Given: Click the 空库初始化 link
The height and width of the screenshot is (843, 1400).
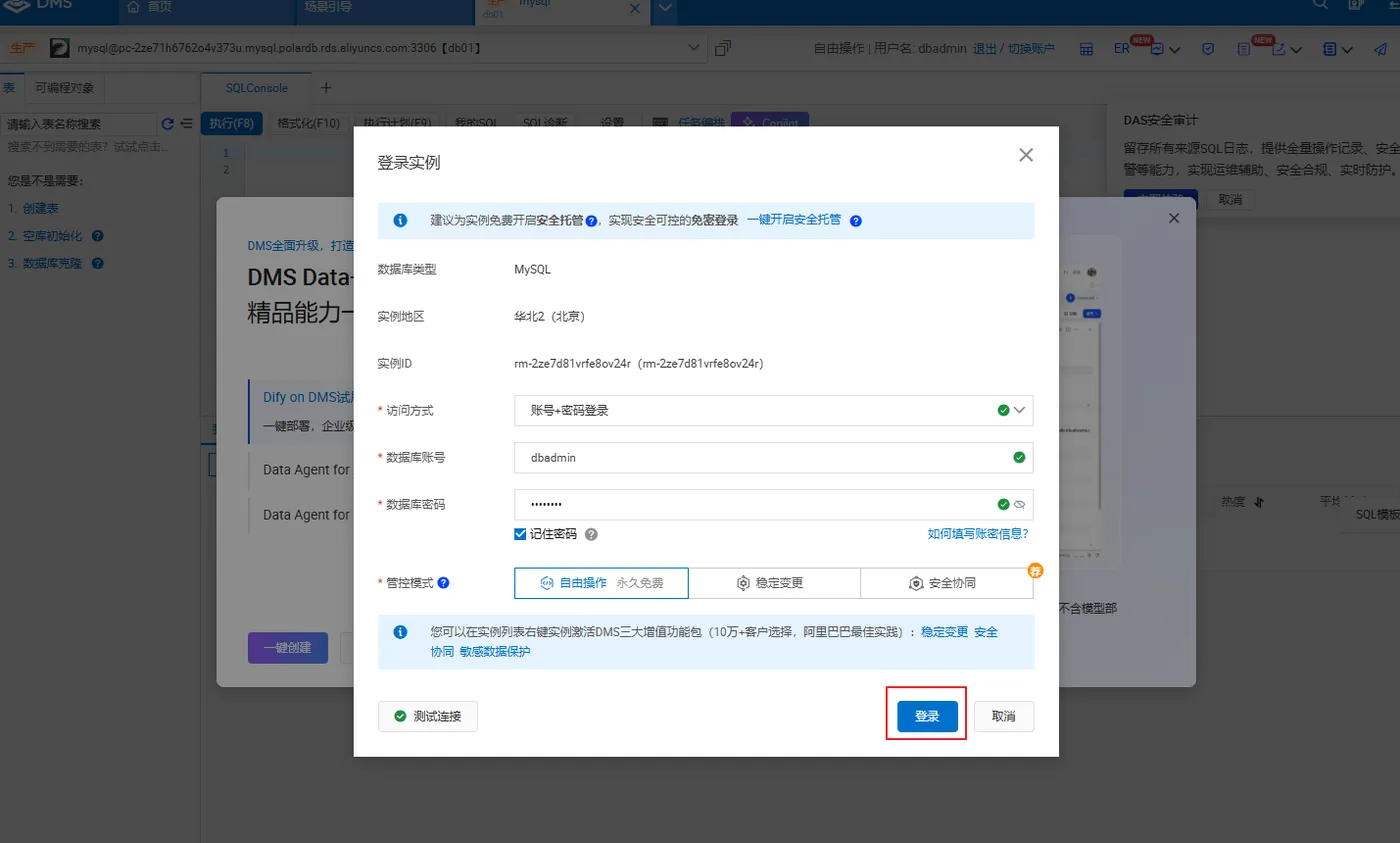Looking at the screenshot, I should pos(54,236).
